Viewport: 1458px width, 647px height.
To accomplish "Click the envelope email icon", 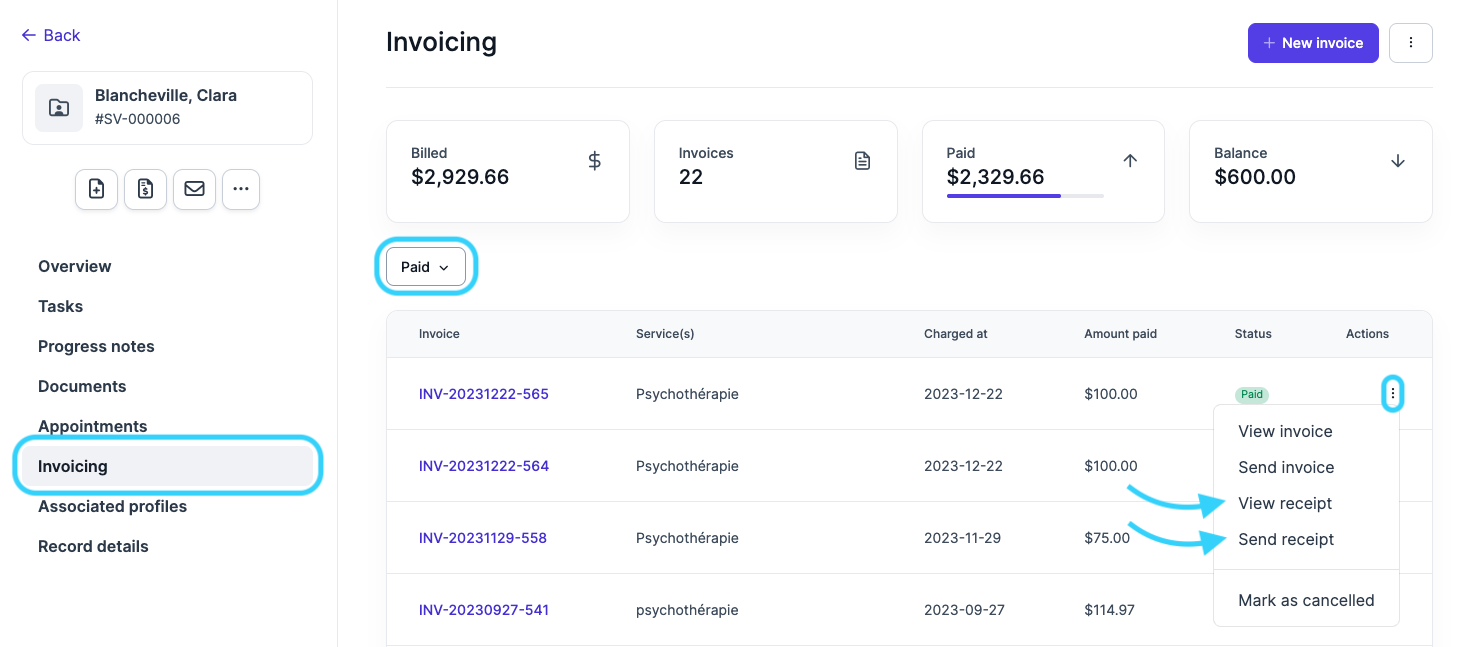I will pyautogui.click(x=194, y=189).
